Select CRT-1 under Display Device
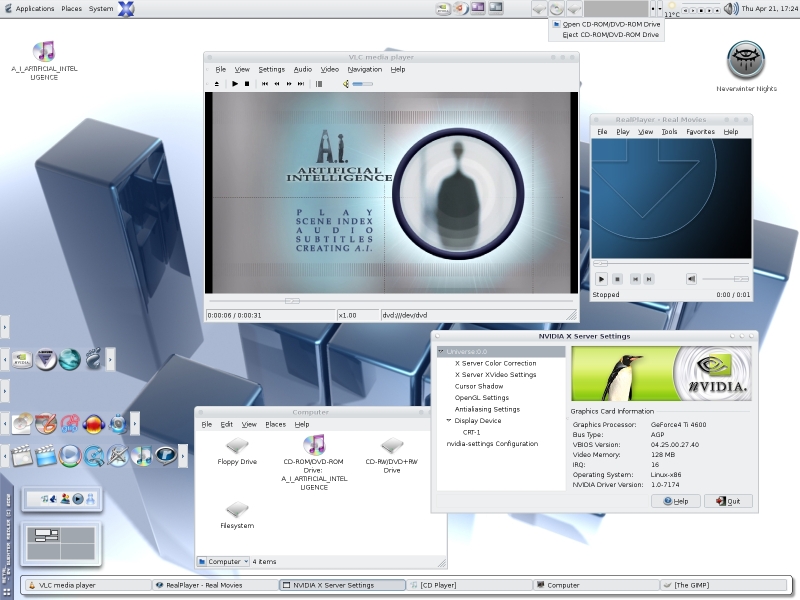This screenshot has width=800, height=600. (x=471, y=432)
